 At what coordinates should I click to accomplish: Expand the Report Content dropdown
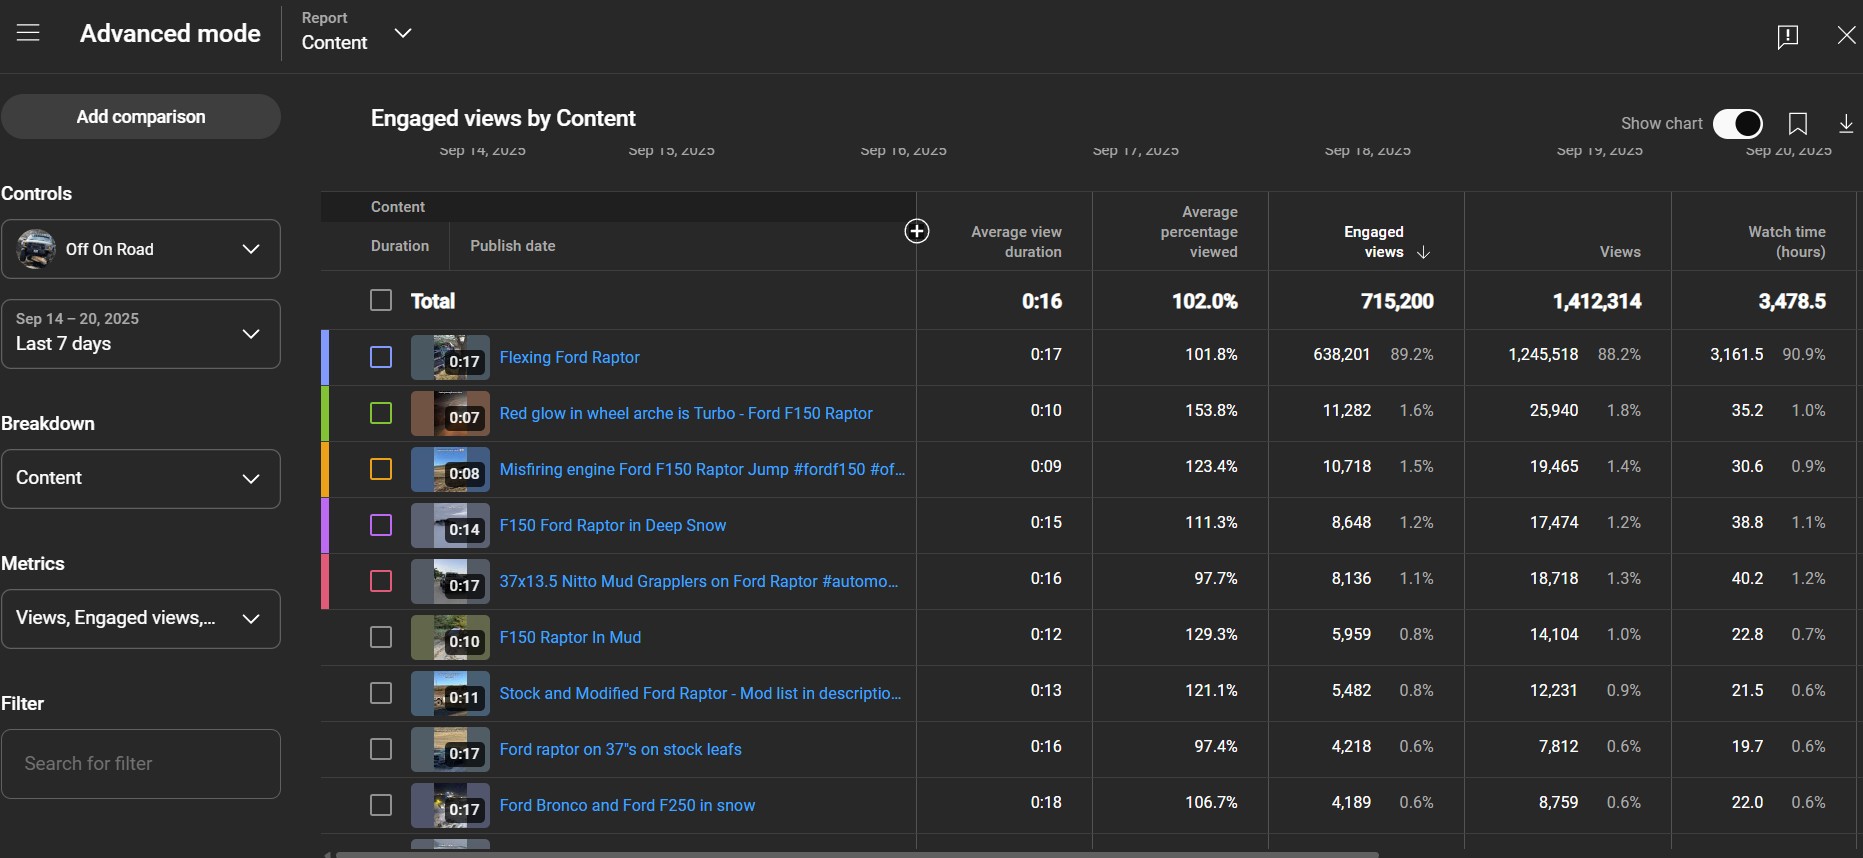pos(402,33)
